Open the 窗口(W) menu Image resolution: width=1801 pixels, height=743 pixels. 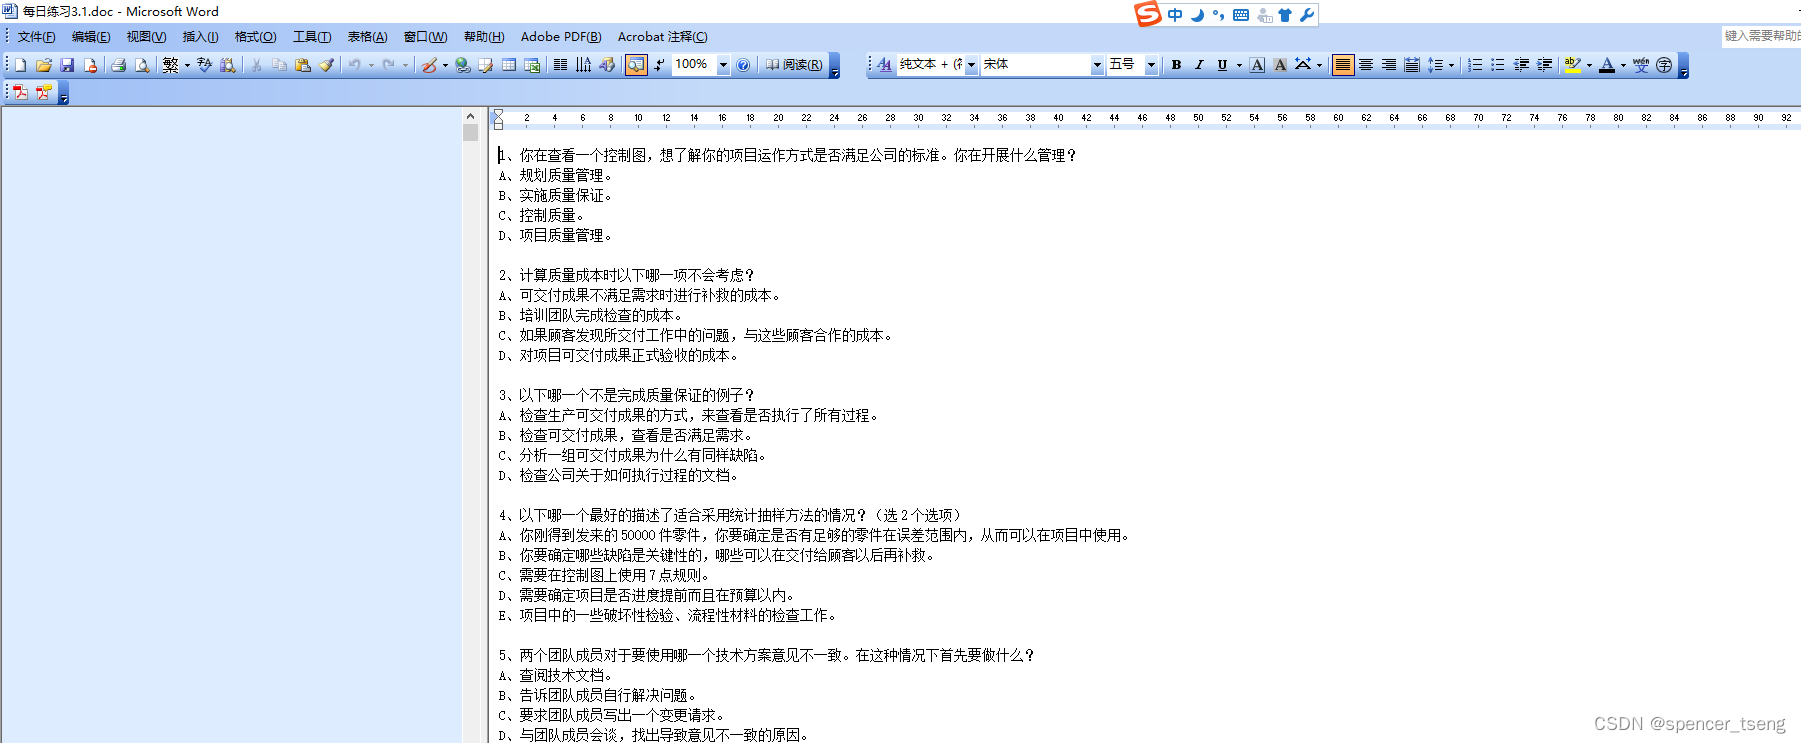tap(426, 37)
